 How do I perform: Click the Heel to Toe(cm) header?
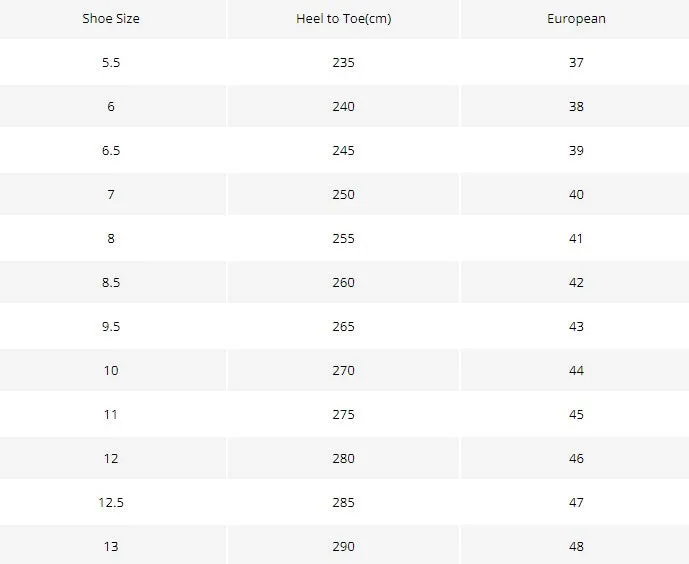[343, 18]
